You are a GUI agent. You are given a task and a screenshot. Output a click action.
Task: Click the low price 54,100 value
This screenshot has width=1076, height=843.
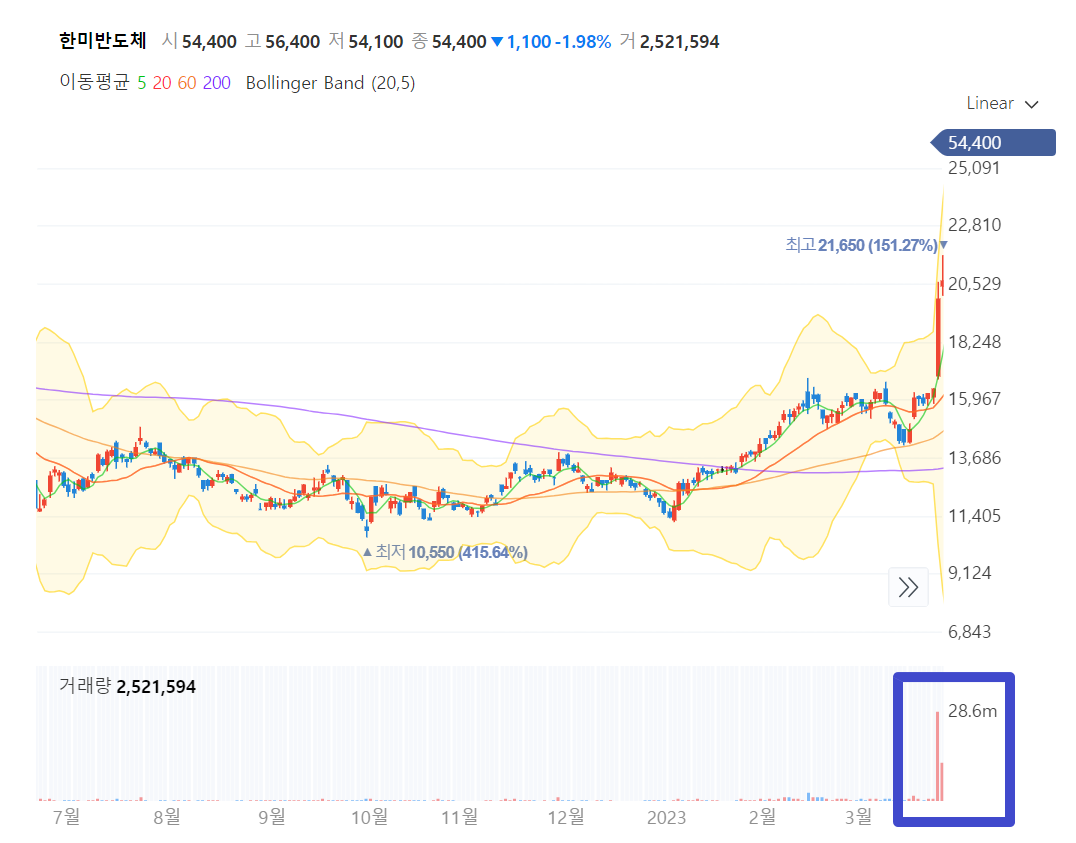(x=375, y=42)
